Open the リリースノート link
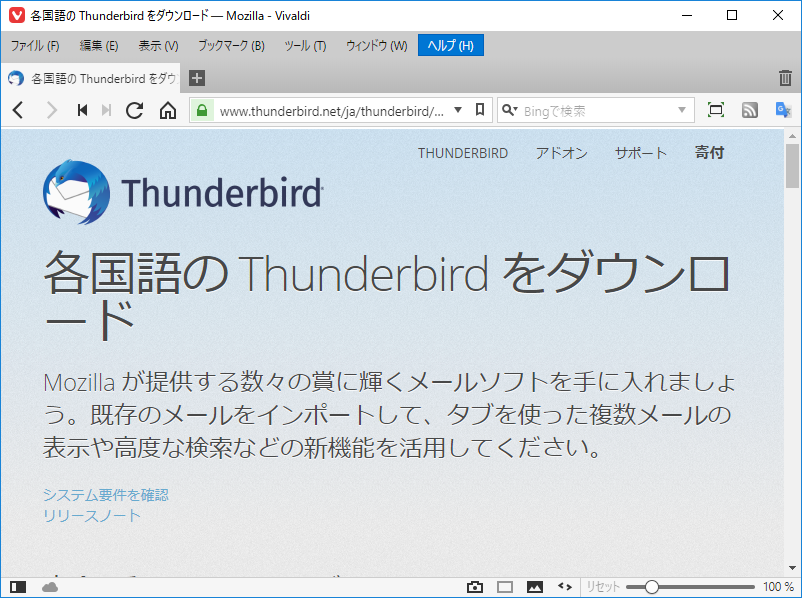This screenshot has width=802, height=598. [92, 516]
